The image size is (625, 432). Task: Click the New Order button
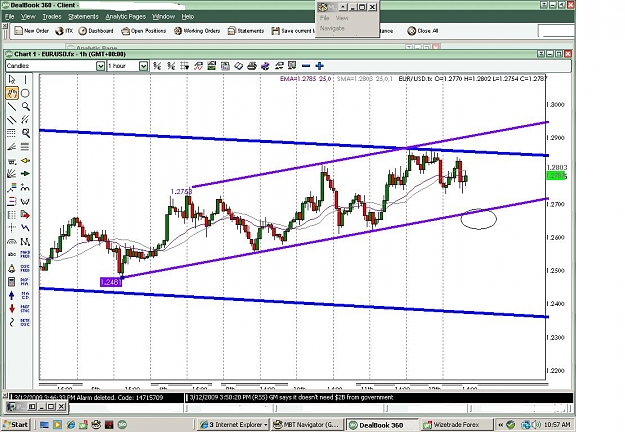point(31,31)
